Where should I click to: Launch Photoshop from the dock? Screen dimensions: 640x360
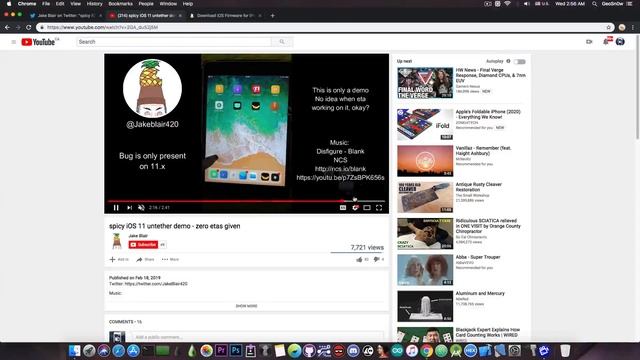pos(236,351)
